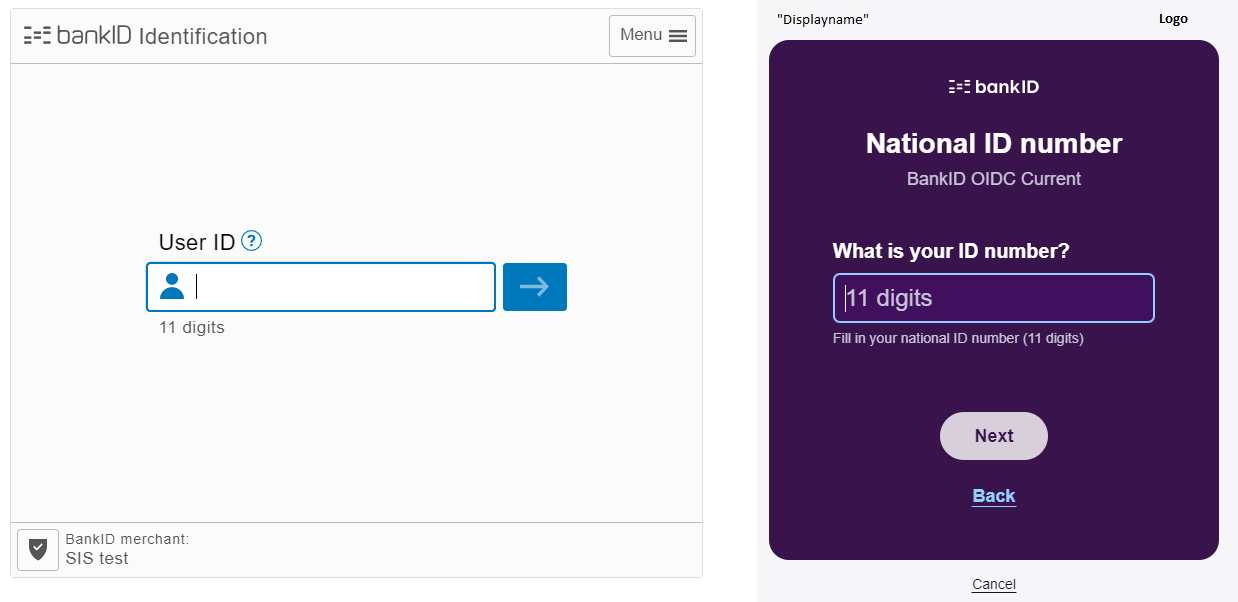Click the "BankID merchant:" label

127,539
